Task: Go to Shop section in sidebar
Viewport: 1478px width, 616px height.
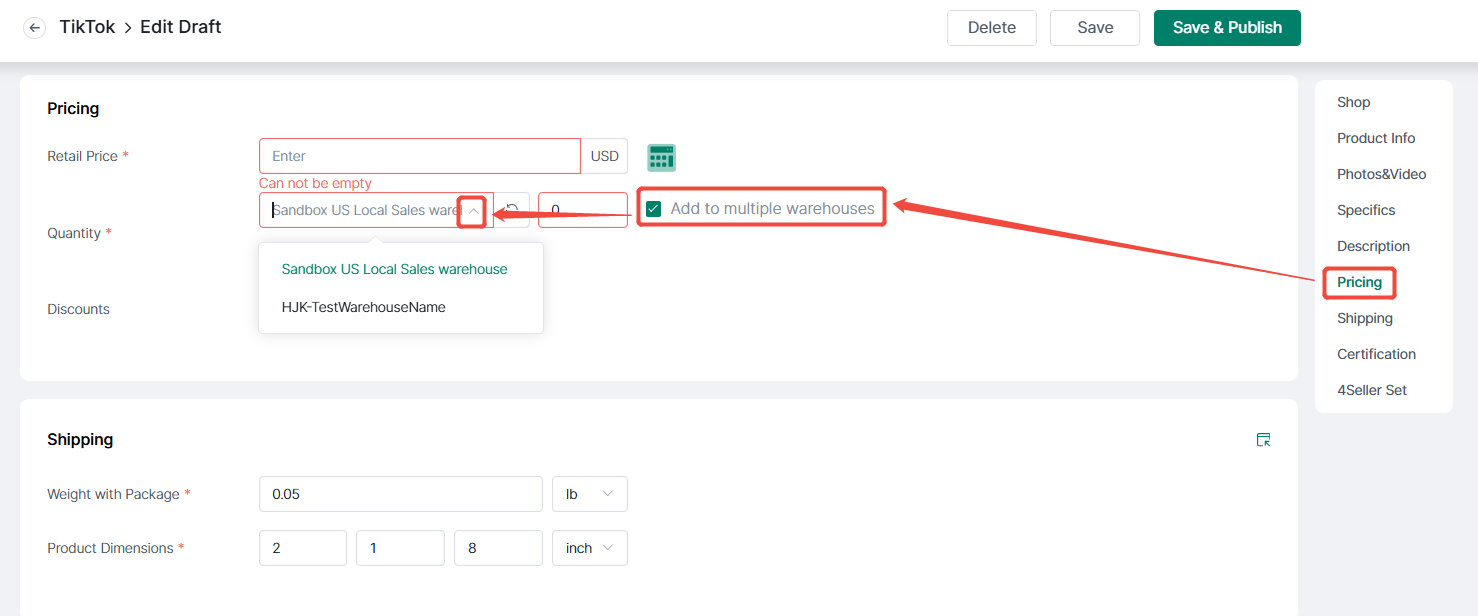Action: (x=1354, y=102)
